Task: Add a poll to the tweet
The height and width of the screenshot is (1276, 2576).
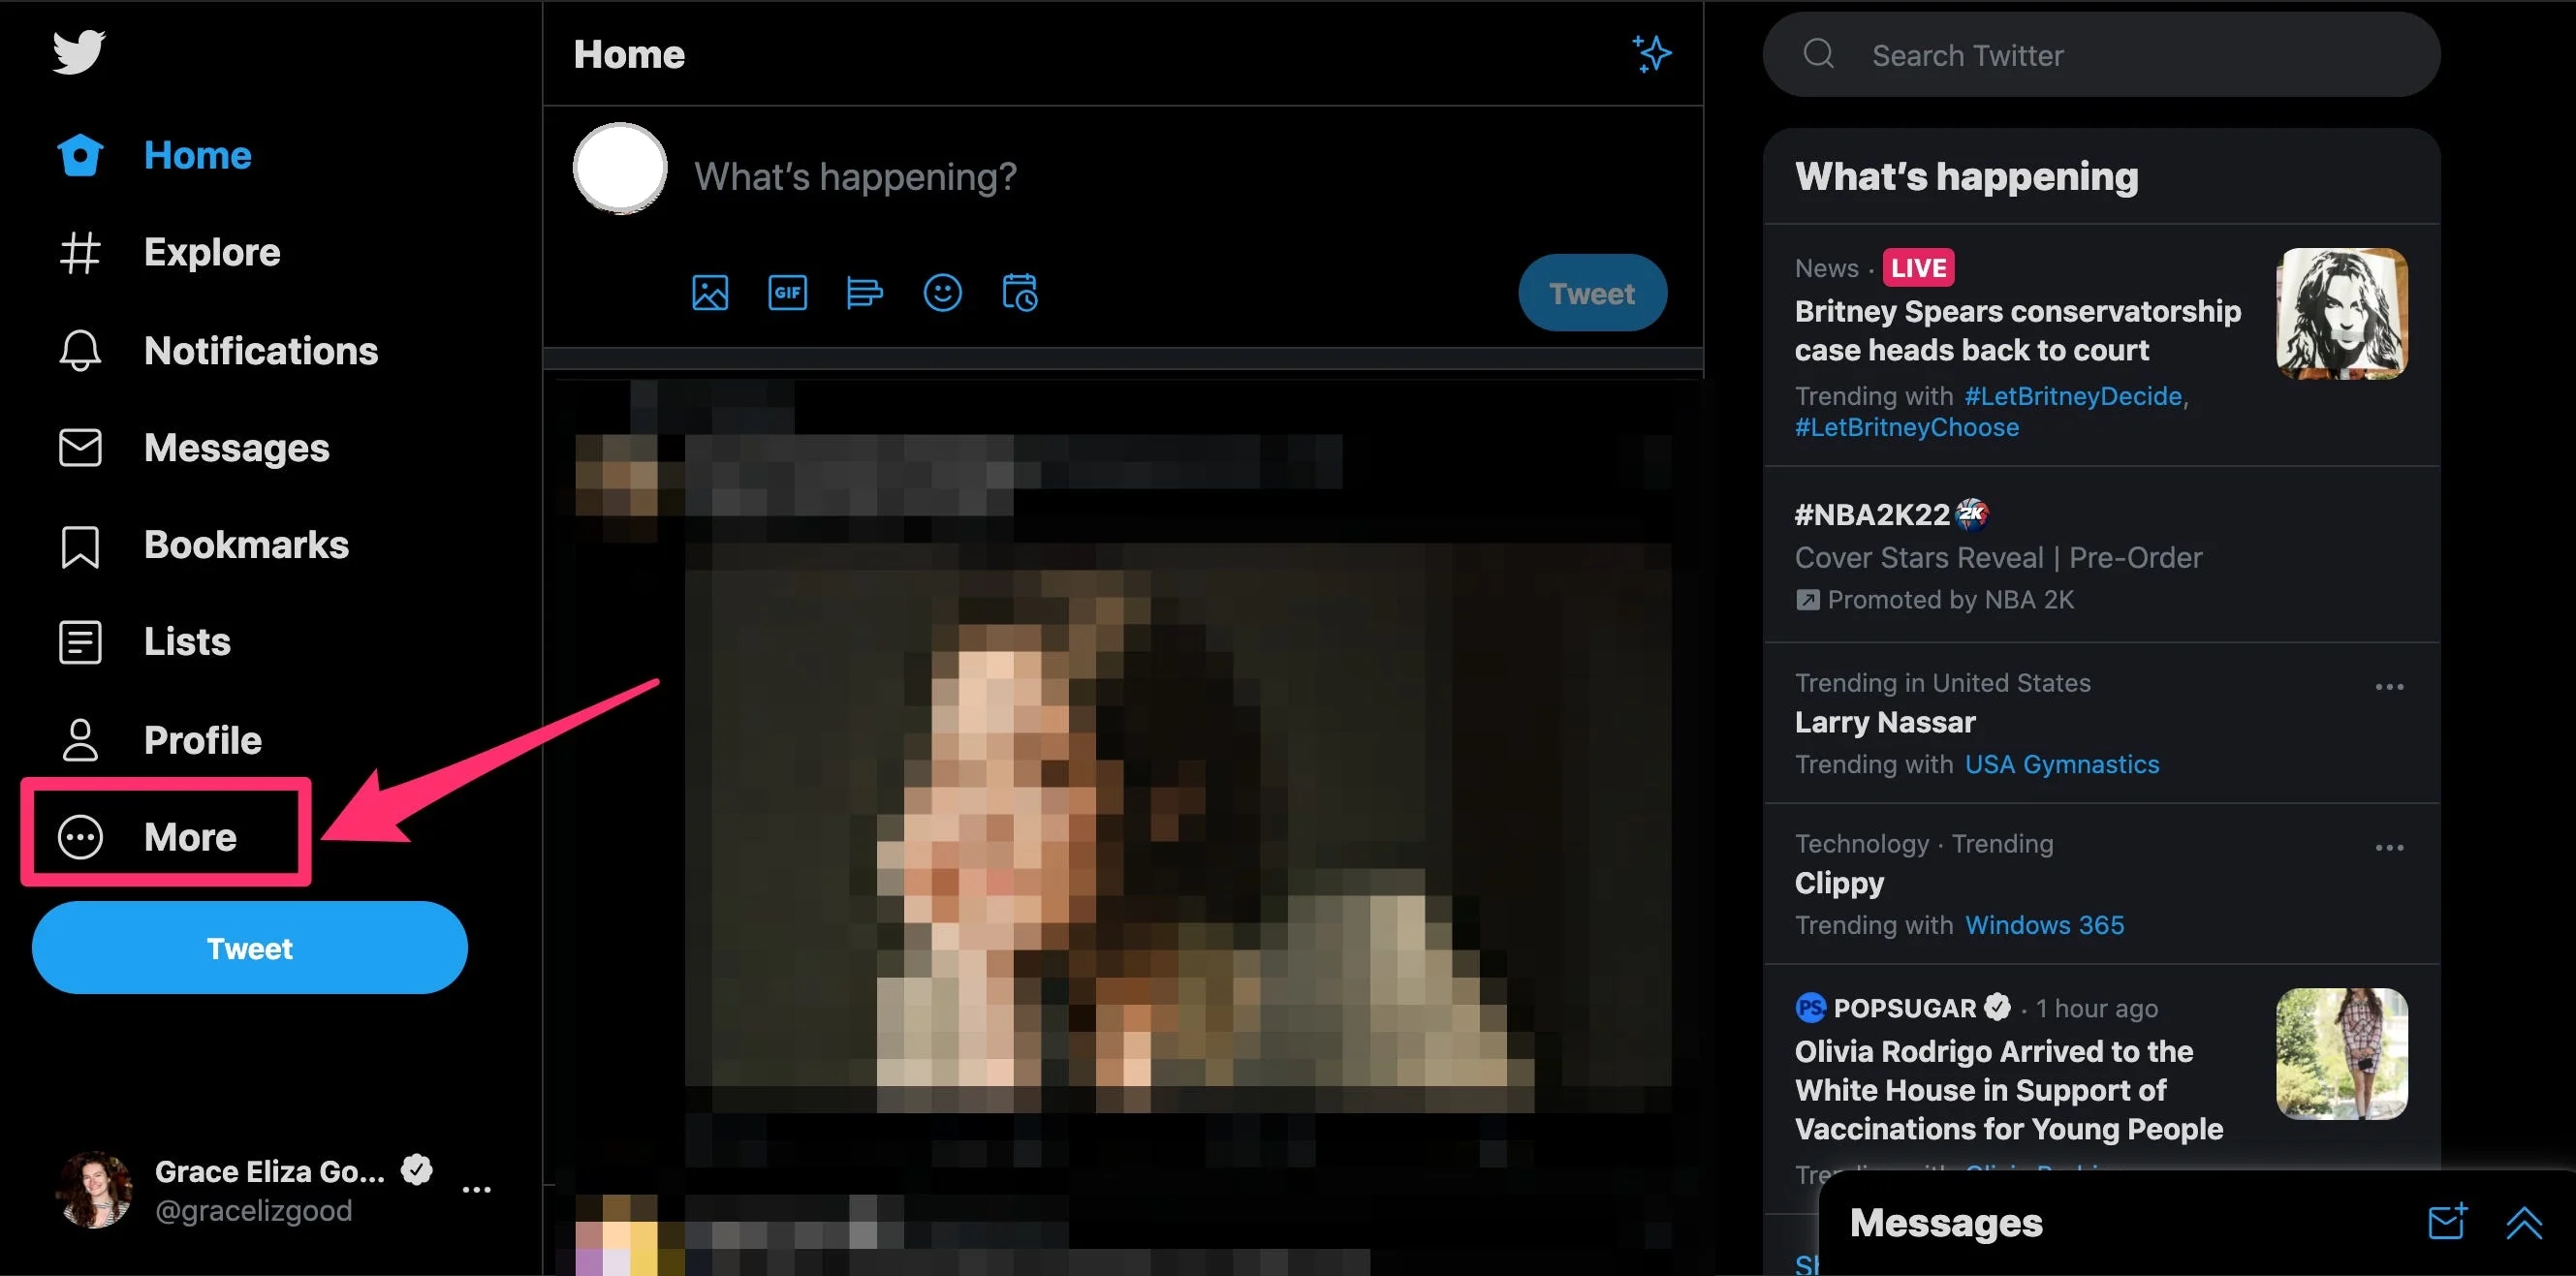Action: click(x=864, y=293)
